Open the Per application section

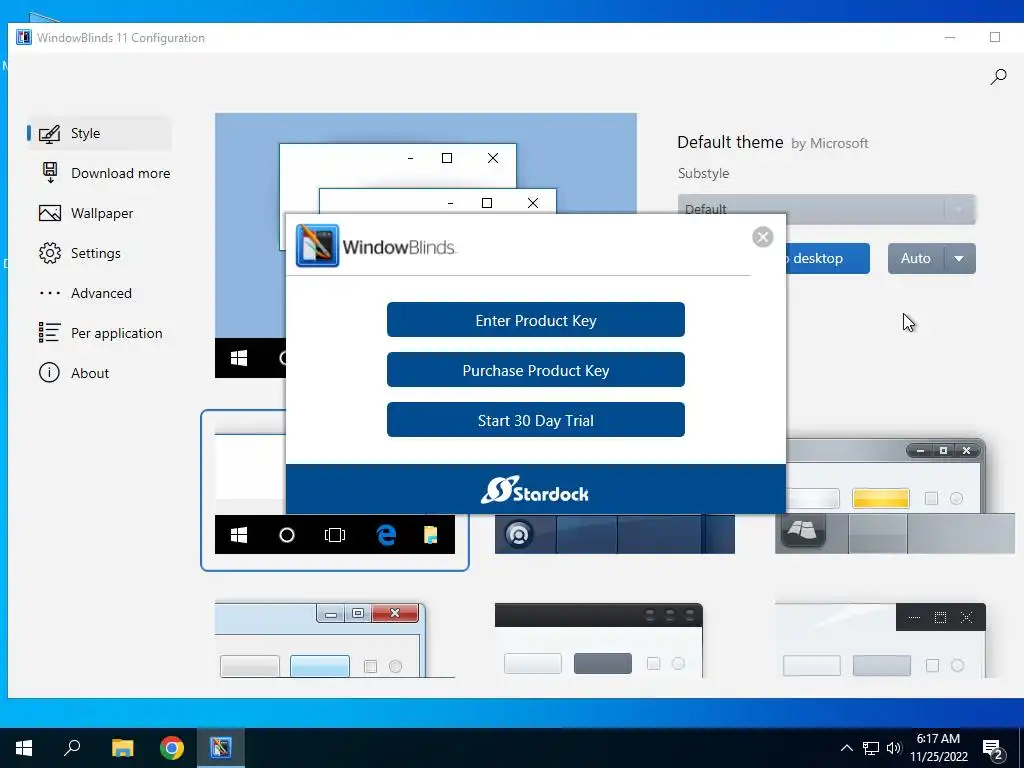99,333
